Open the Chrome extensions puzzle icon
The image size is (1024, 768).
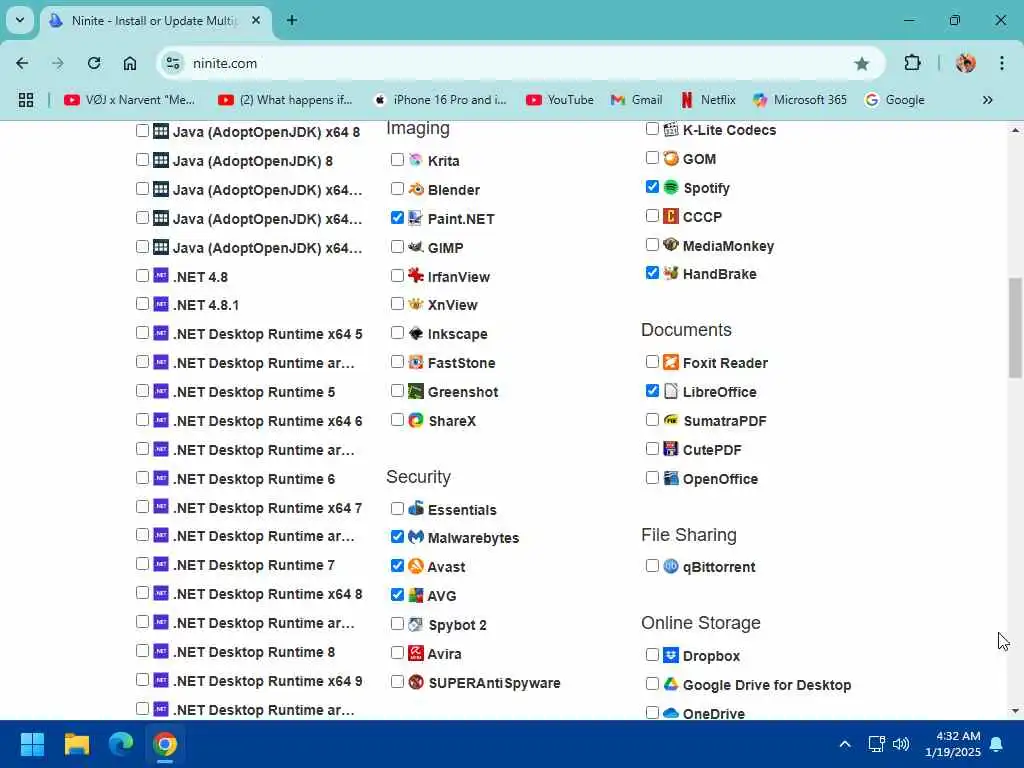click(x=912, y=63)
